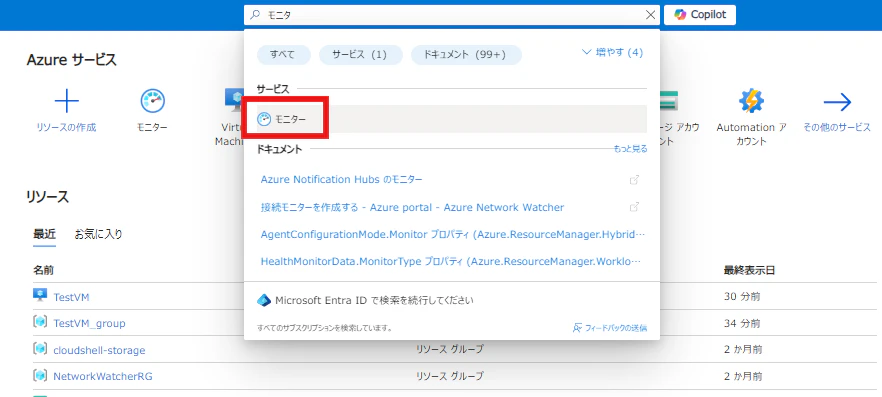Click the リソース グループ type for NetworkWatcherRG

point(449,376)
